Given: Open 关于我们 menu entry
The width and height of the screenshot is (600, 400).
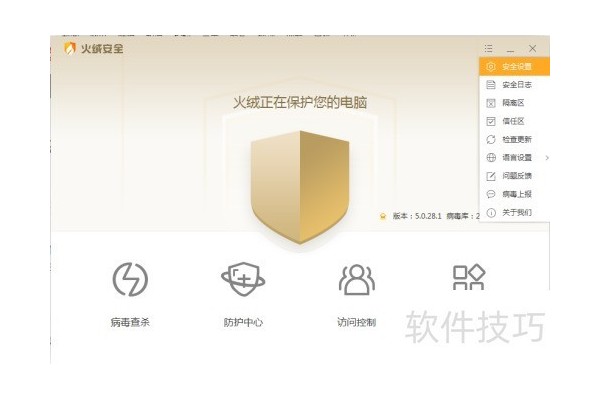Looking at the screenshot, I should pyautogui.click(x=514, y=212).
